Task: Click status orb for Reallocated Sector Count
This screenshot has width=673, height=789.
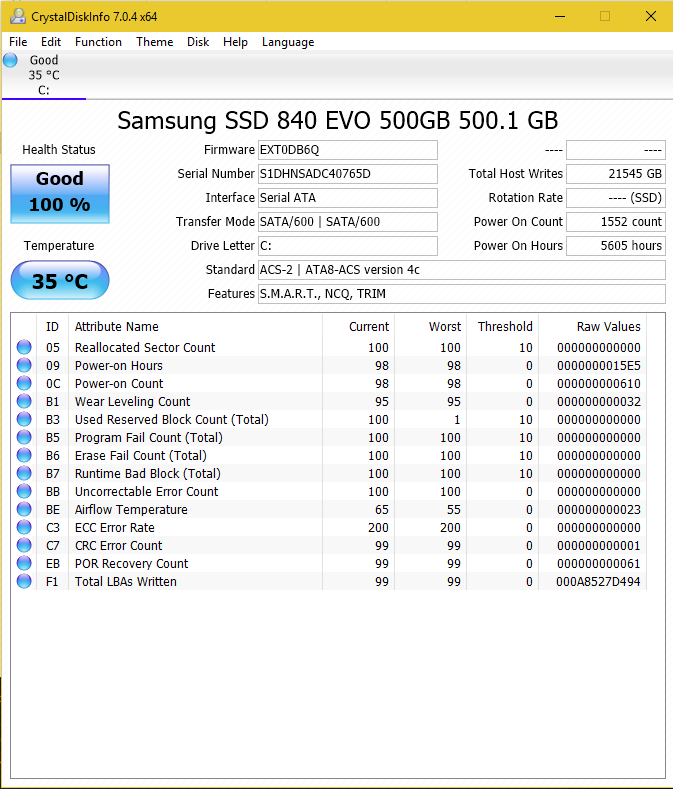Action: tap(24, 347)
